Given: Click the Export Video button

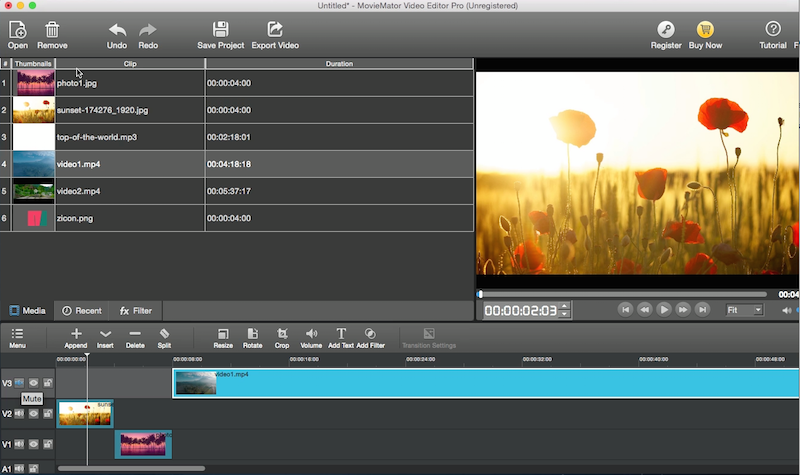Looking at the screenshot, I should click(275, 35).
